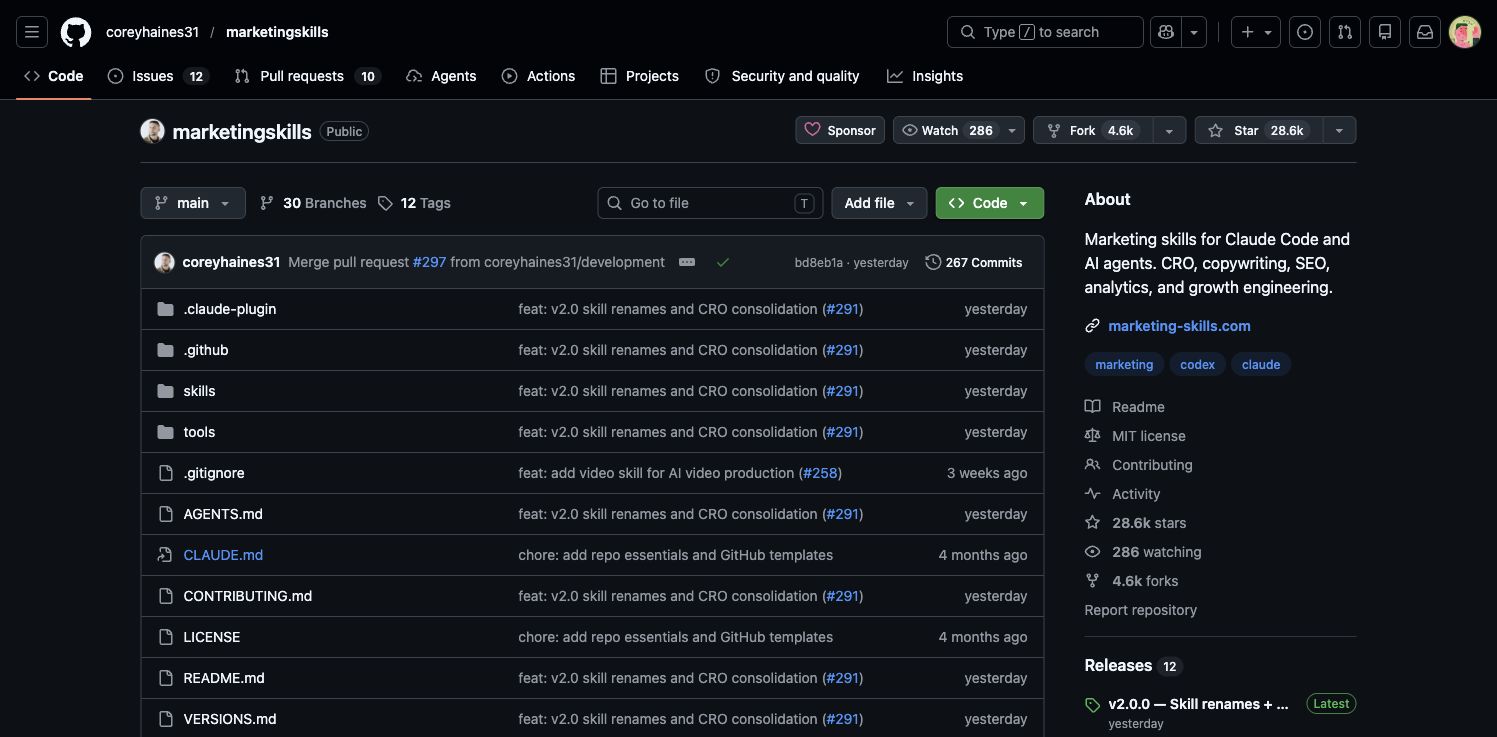Open pull request #297 link
This screenshot has width=1497, height=737.
pos(429,262)
